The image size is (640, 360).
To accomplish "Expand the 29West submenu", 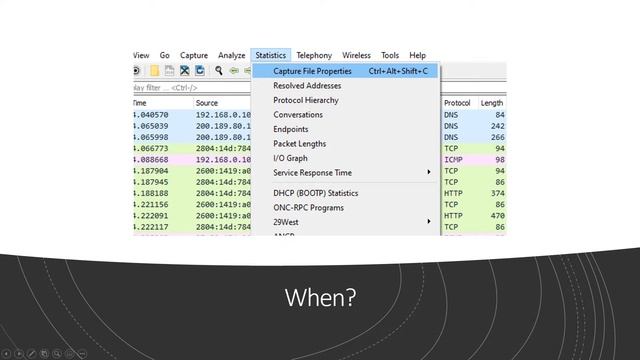I will click(x=345, y=222).
